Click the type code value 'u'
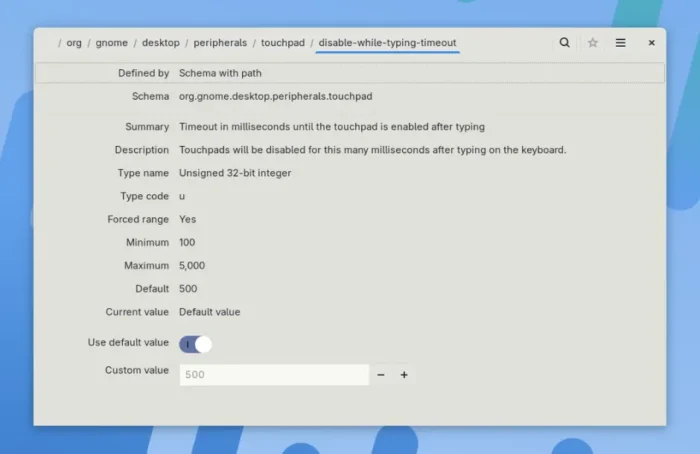Viewport: 700px width, 454px height. tap(182, 196)
